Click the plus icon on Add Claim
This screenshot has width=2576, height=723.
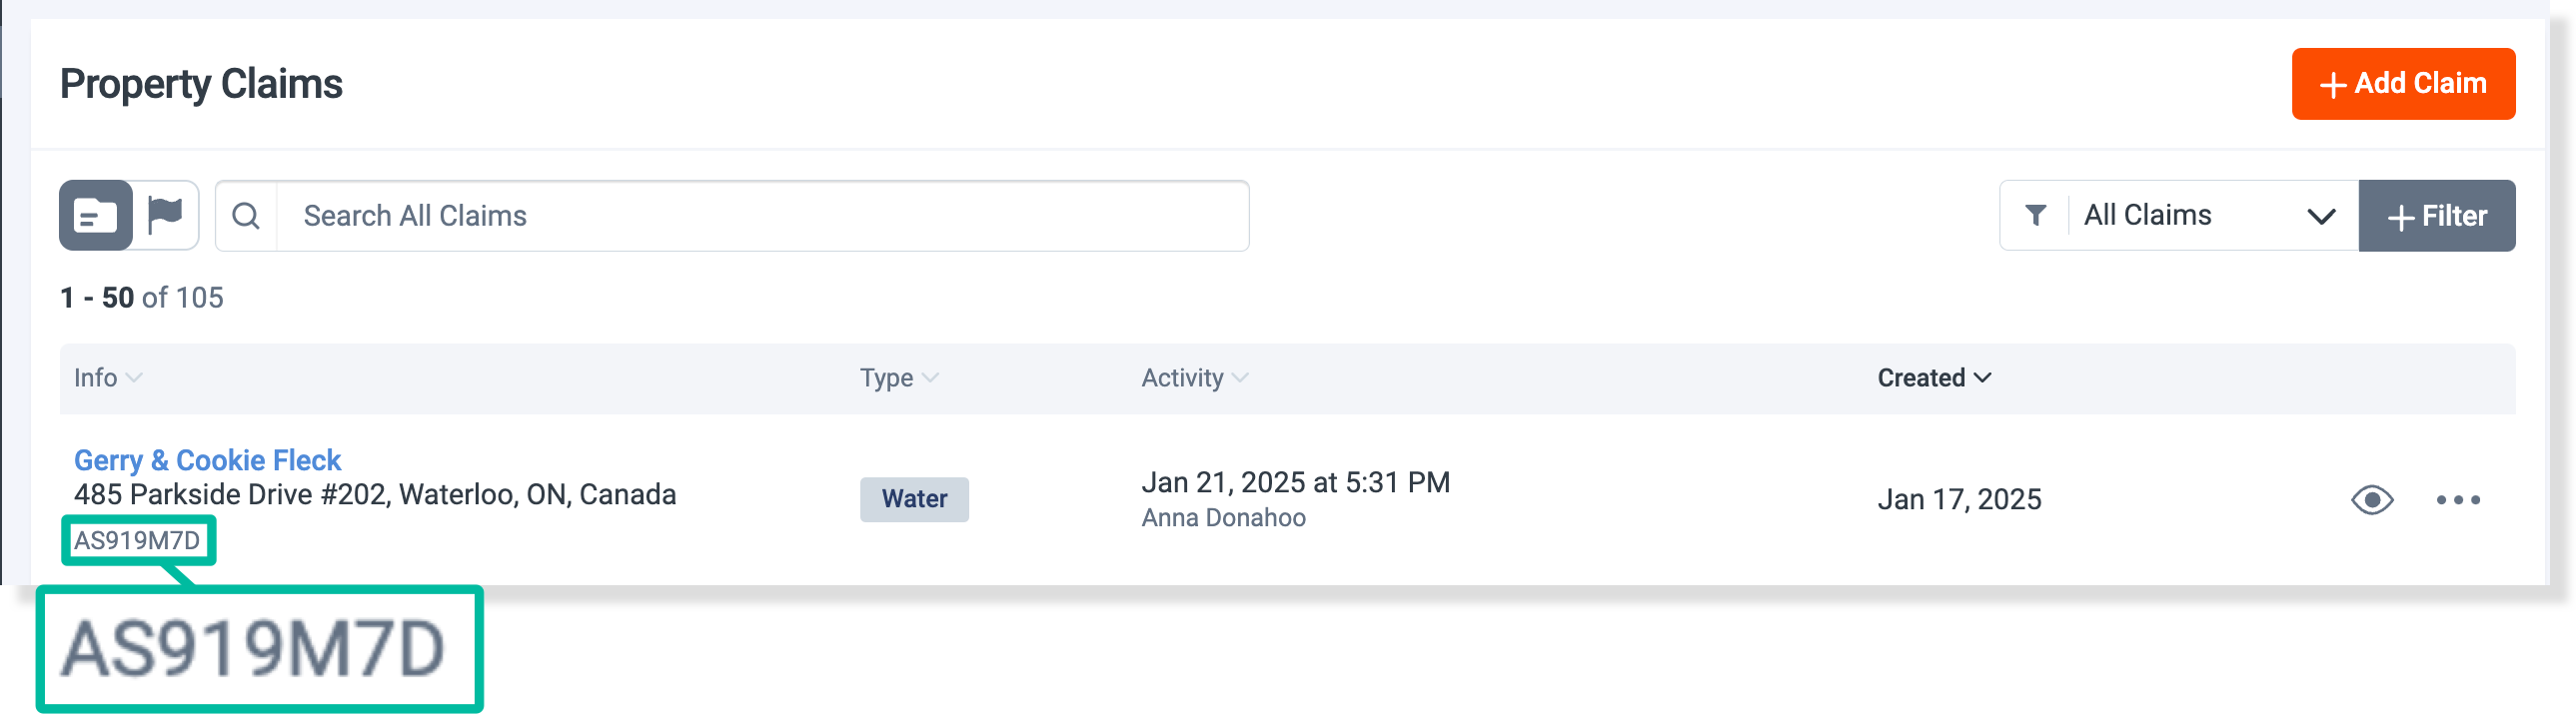[2332, 85]
